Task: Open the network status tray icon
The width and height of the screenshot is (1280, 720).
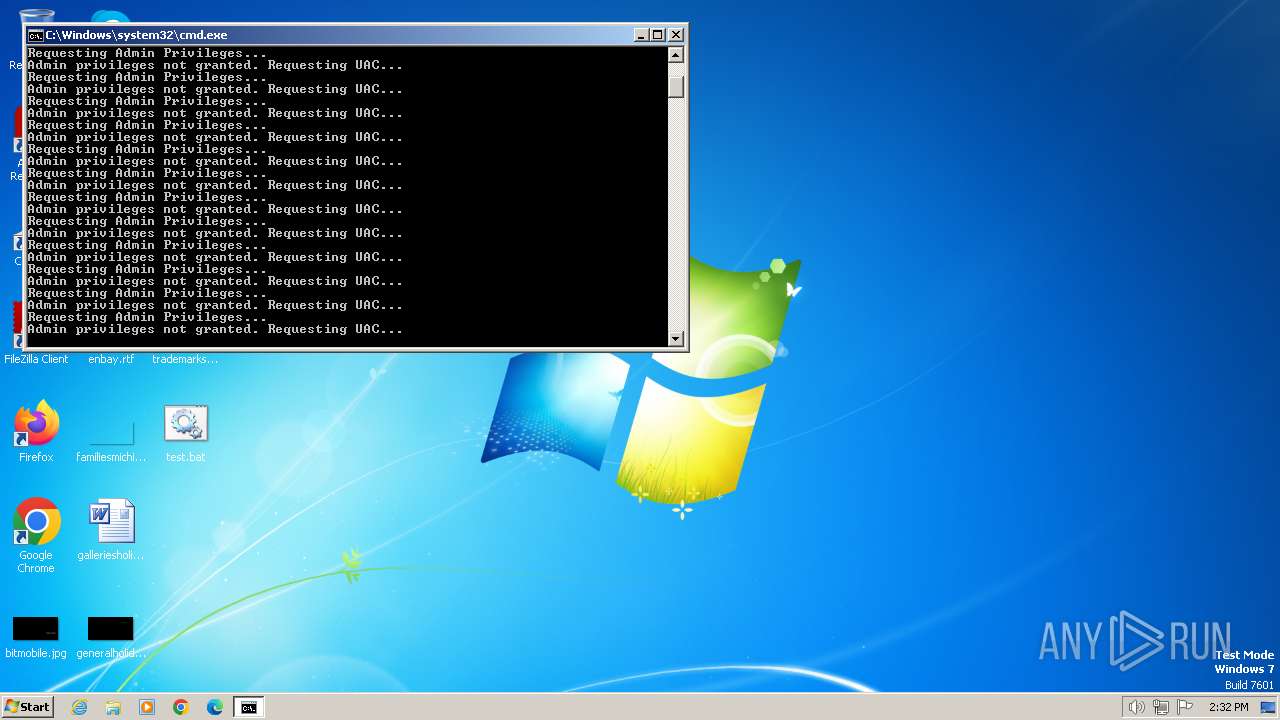Action: coord(1161,707)
